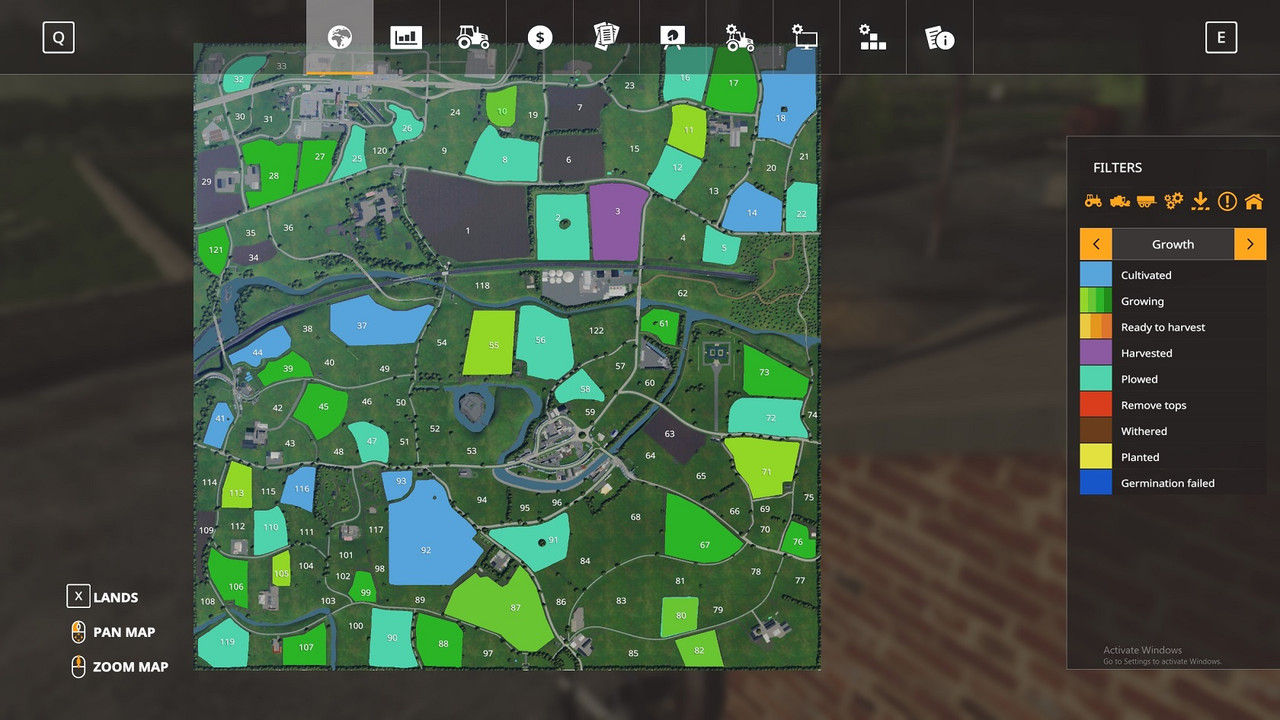Select teal field 119 on map
This screenshot has width=1280, height=720.
pos(223,644)
